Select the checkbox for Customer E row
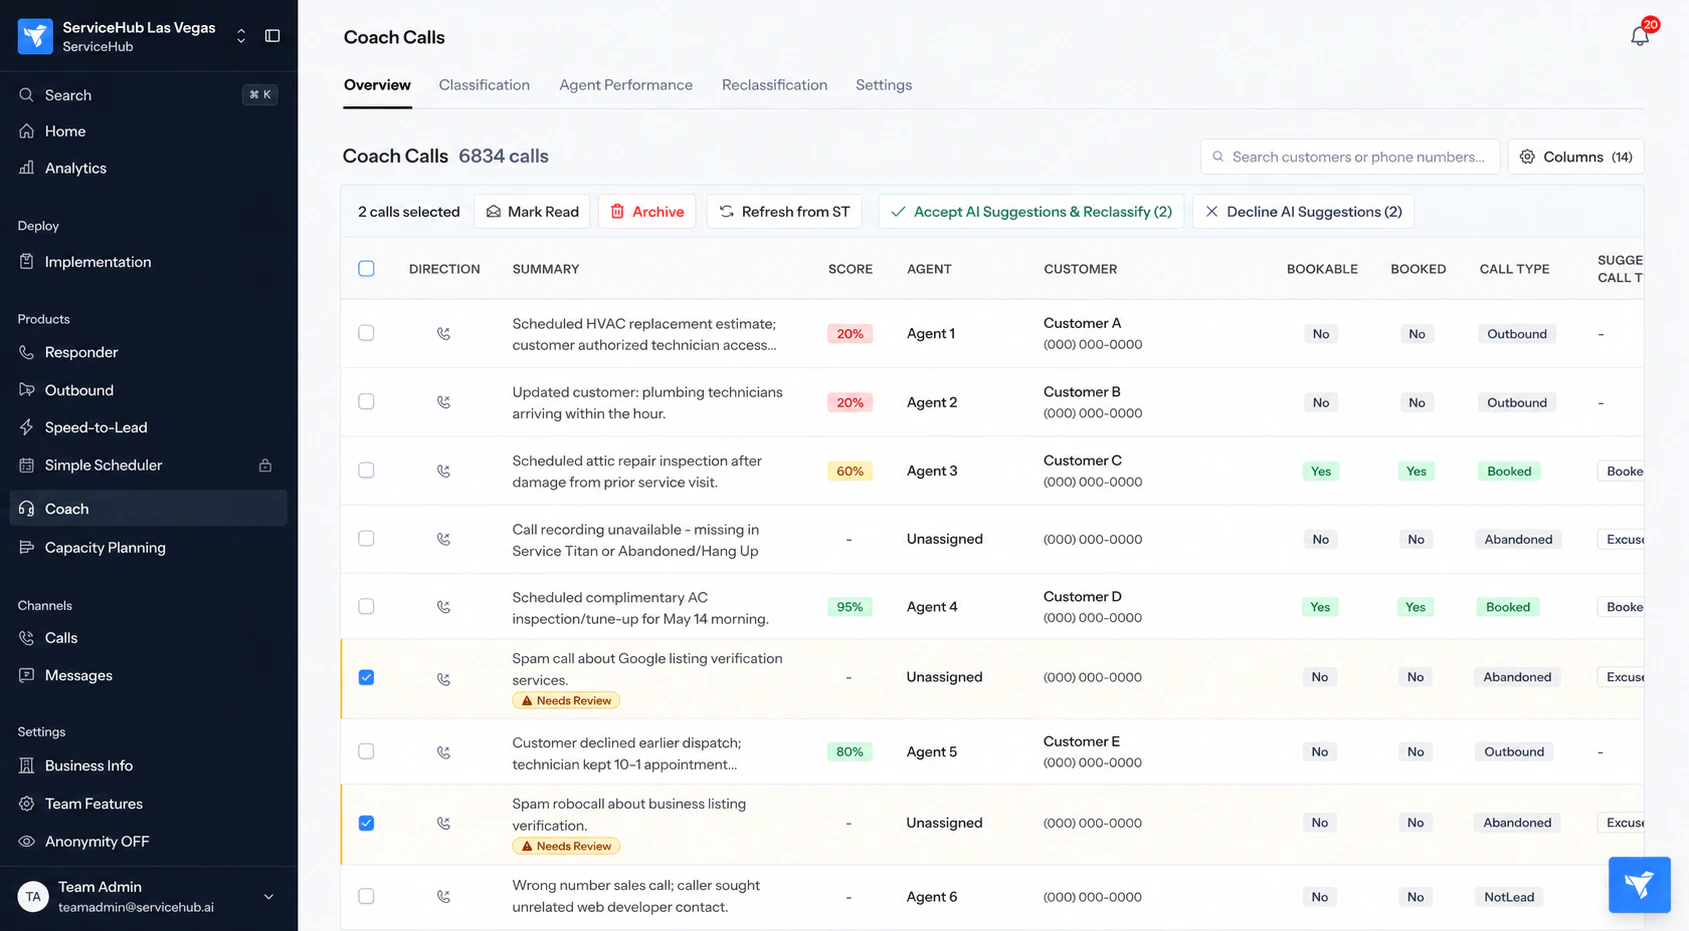This screenshot has width=1689, height=931. (x=366, y=751)
